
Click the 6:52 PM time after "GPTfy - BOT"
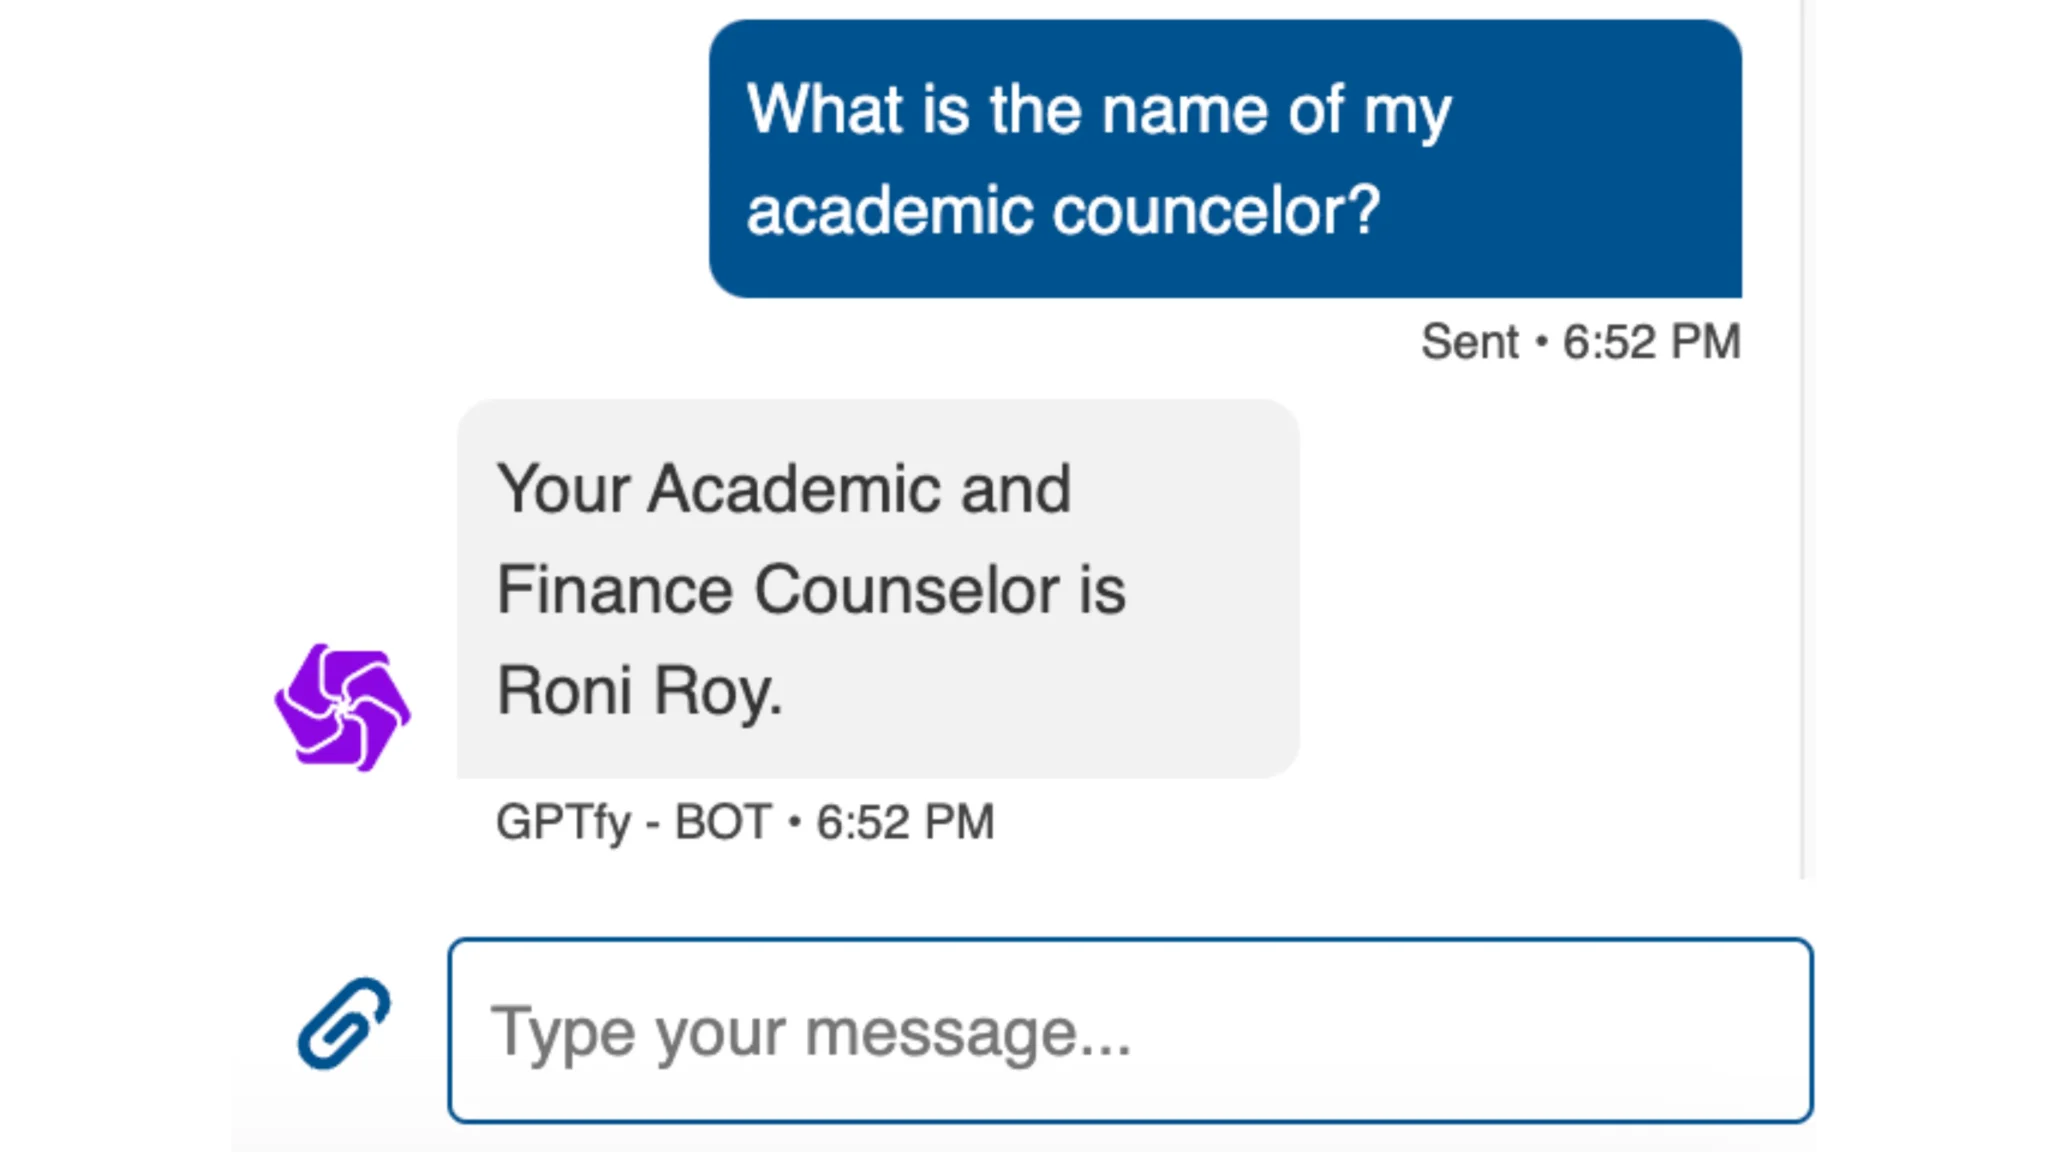tap(905, 823)
